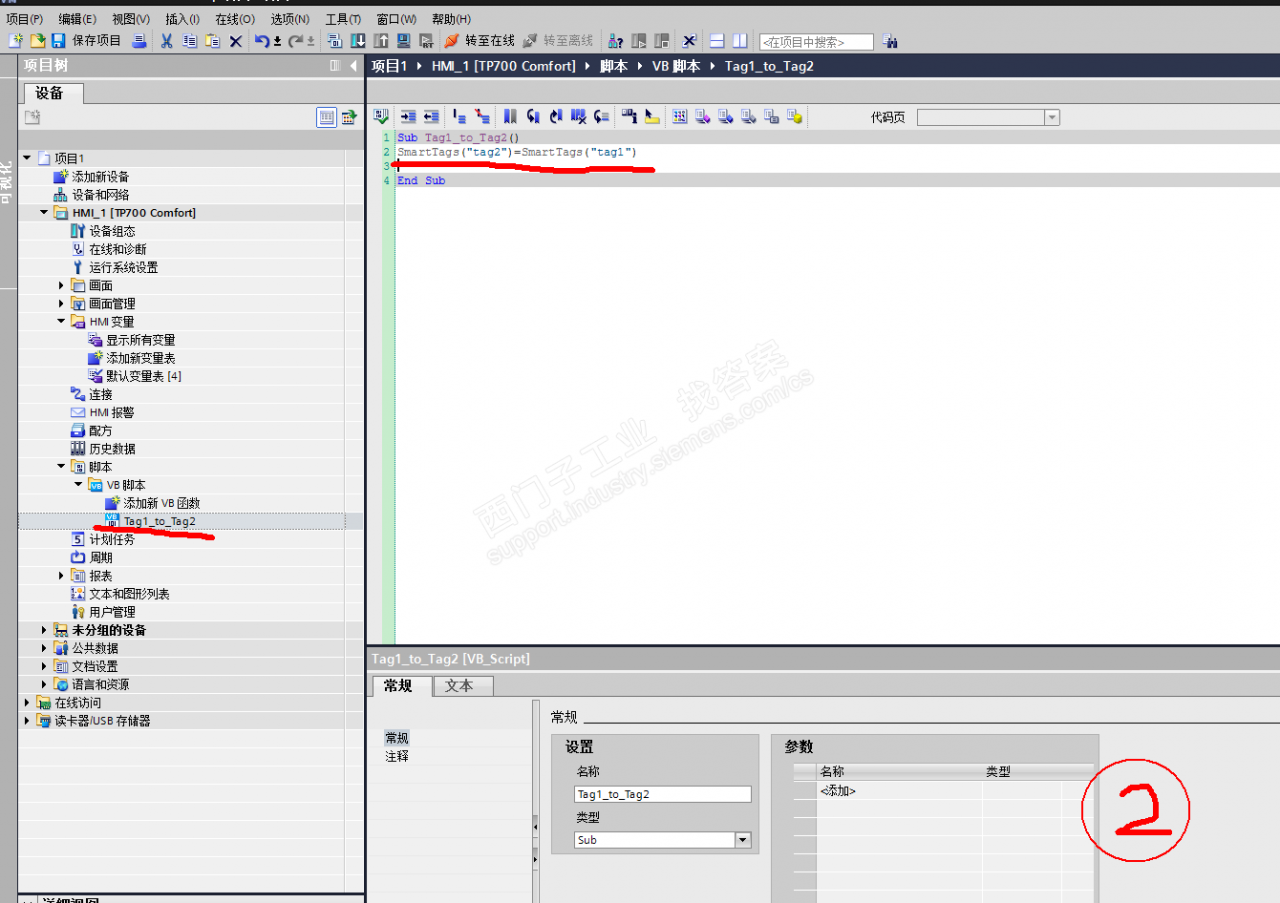1280x903 pixels.
Task: Open 在线(O) menu
Action: click(x=235, y=19)
